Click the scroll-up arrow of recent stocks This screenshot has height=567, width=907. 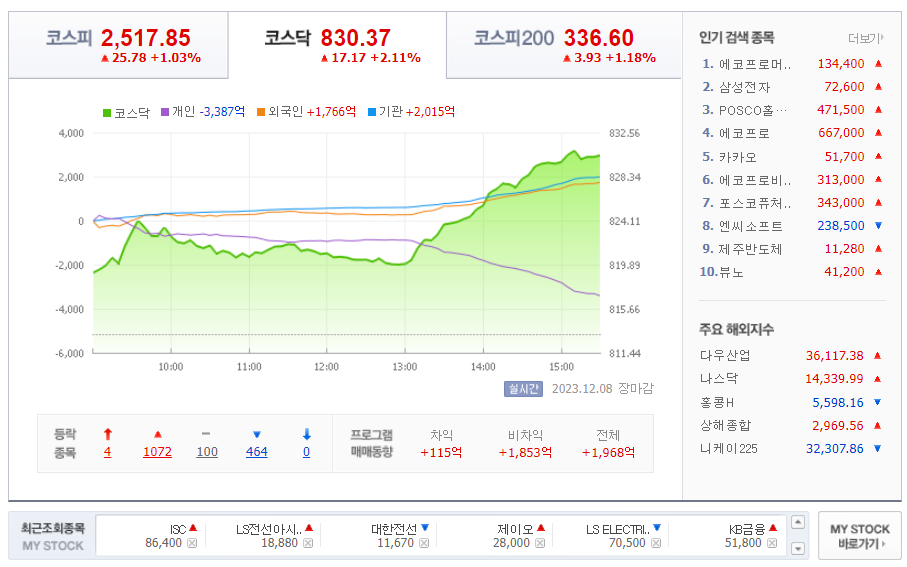tap(798, 522)
